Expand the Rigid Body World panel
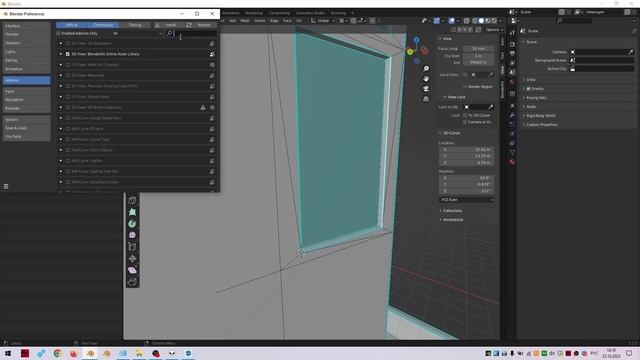The height and width of the screenshot is (360, 640). pyautogui.click(x=540, y=116)
